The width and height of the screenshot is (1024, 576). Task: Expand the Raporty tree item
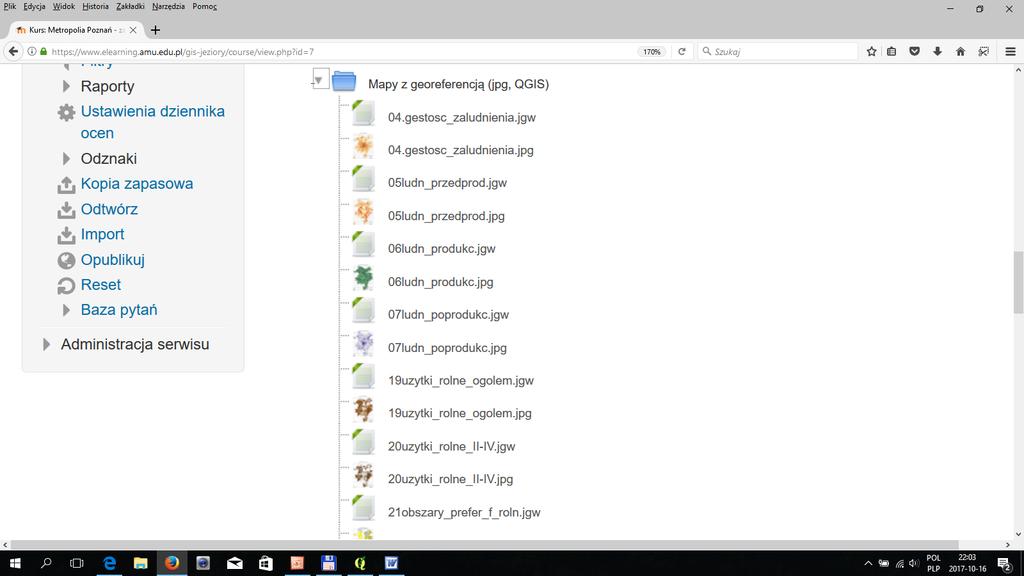pyautogui.click(x=66, y=86)
